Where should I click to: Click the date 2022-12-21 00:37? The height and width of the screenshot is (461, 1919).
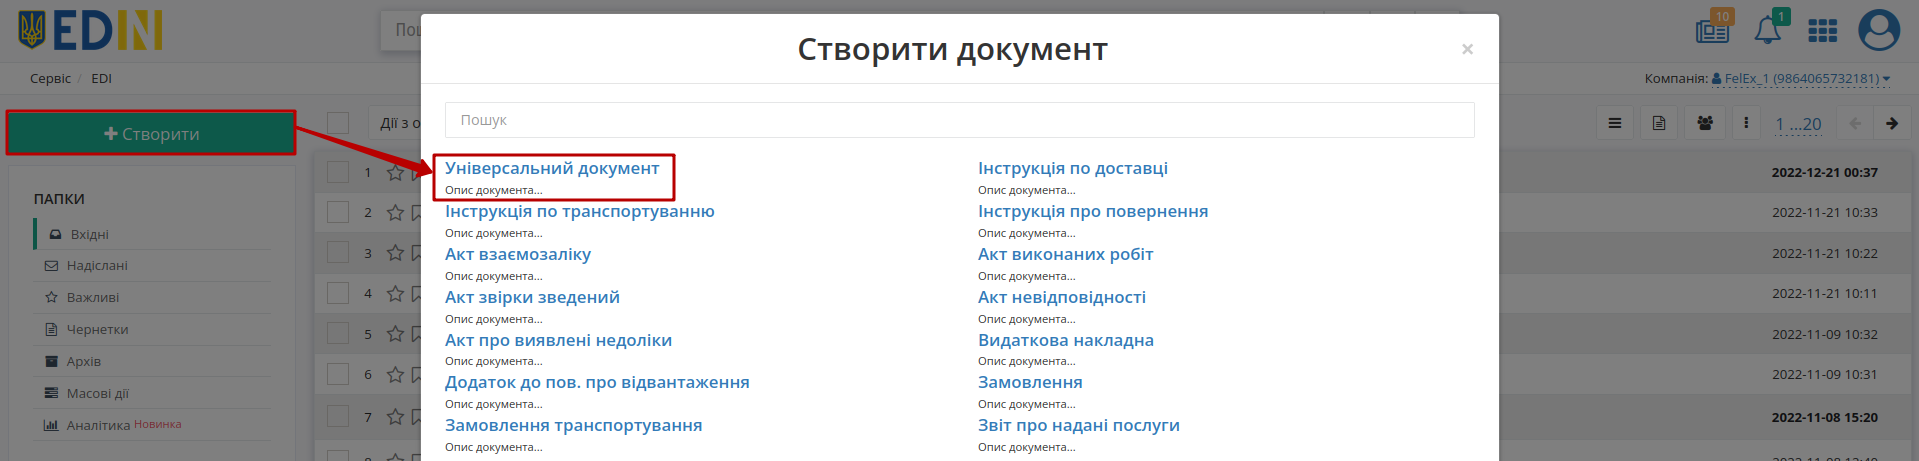pos(1824,172)
